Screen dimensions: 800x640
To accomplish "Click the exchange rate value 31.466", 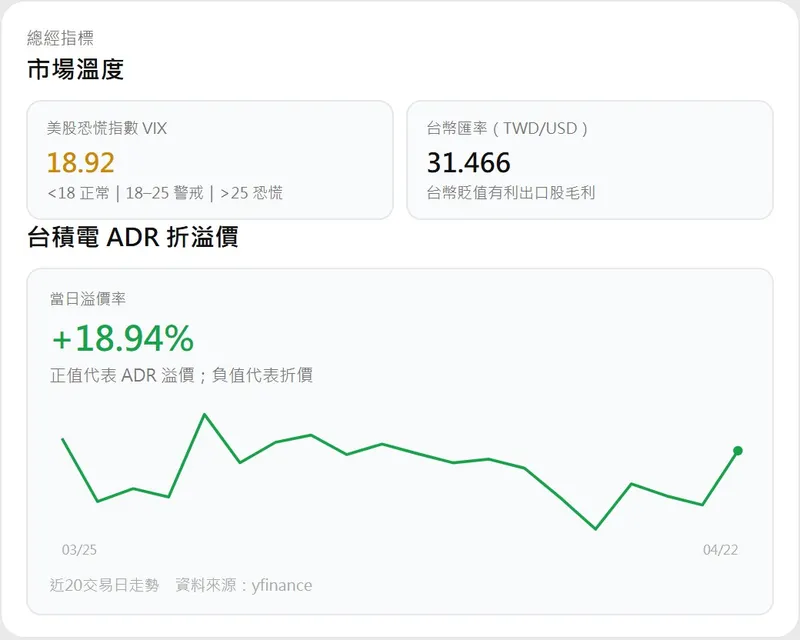I will coord(468,163).
